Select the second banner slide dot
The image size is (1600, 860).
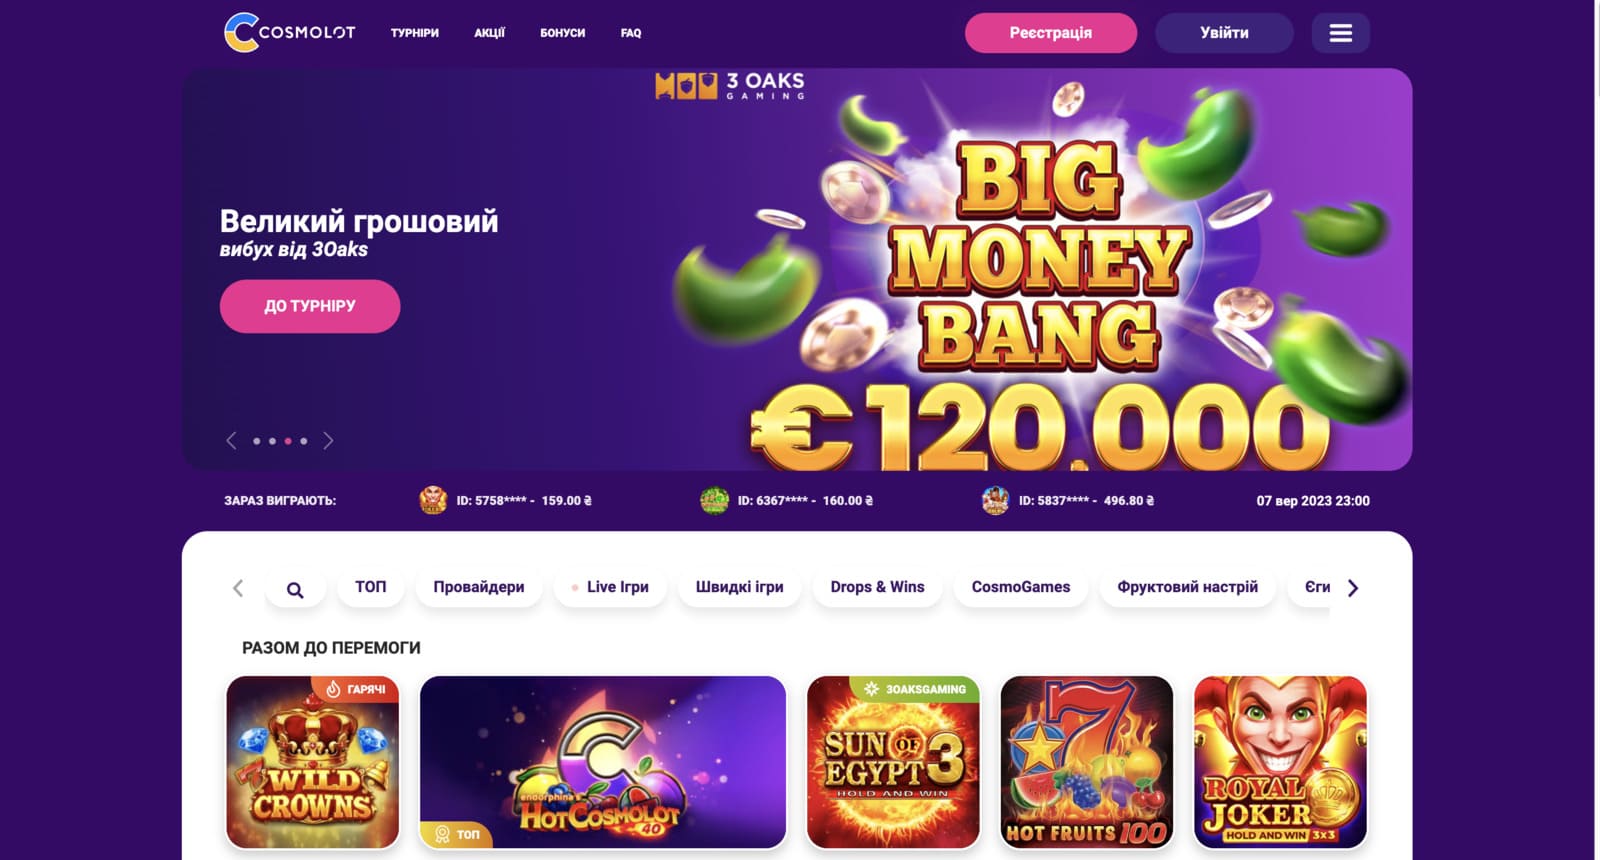[272, 441]
